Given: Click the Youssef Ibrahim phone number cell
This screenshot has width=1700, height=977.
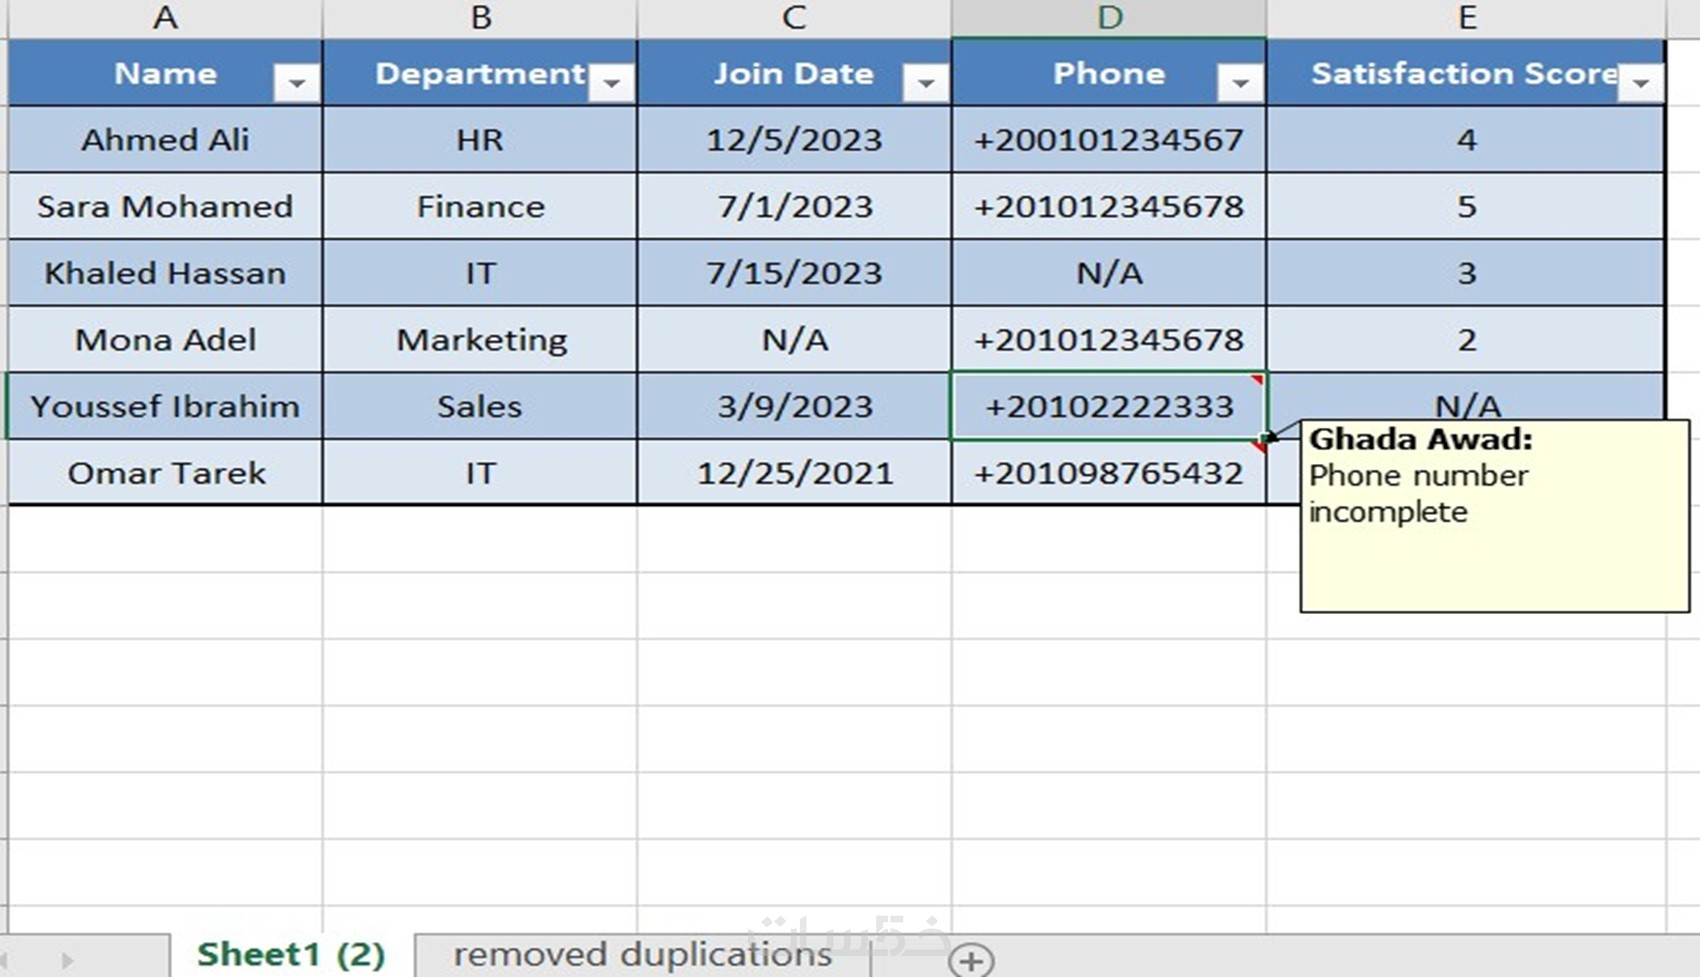Looking at the screenshot, I should coord(1109,407).
